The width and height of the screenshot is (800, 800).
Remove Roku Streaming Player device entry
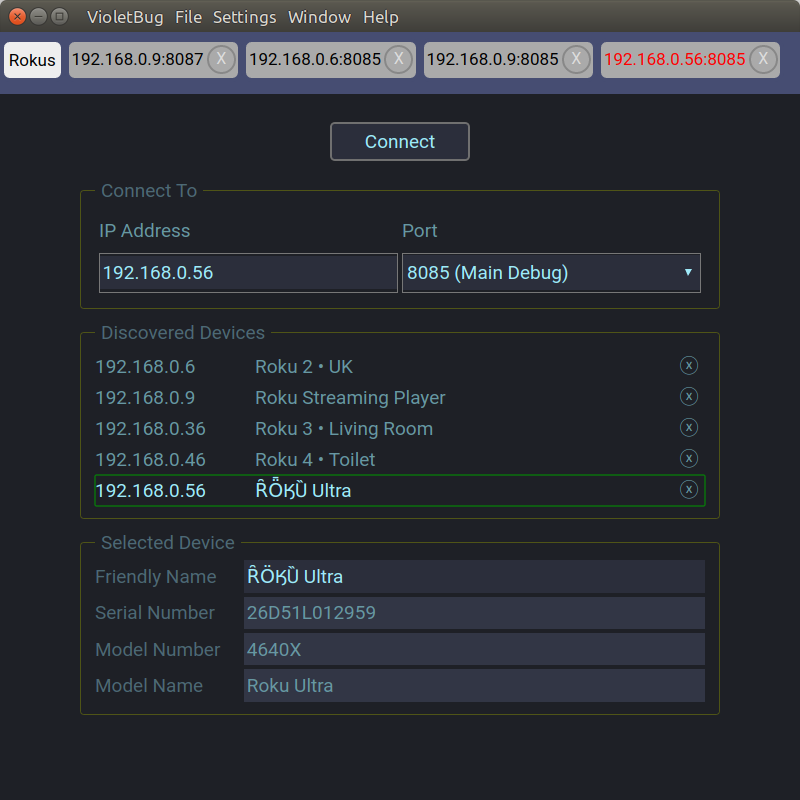click(x=689, y=396)
